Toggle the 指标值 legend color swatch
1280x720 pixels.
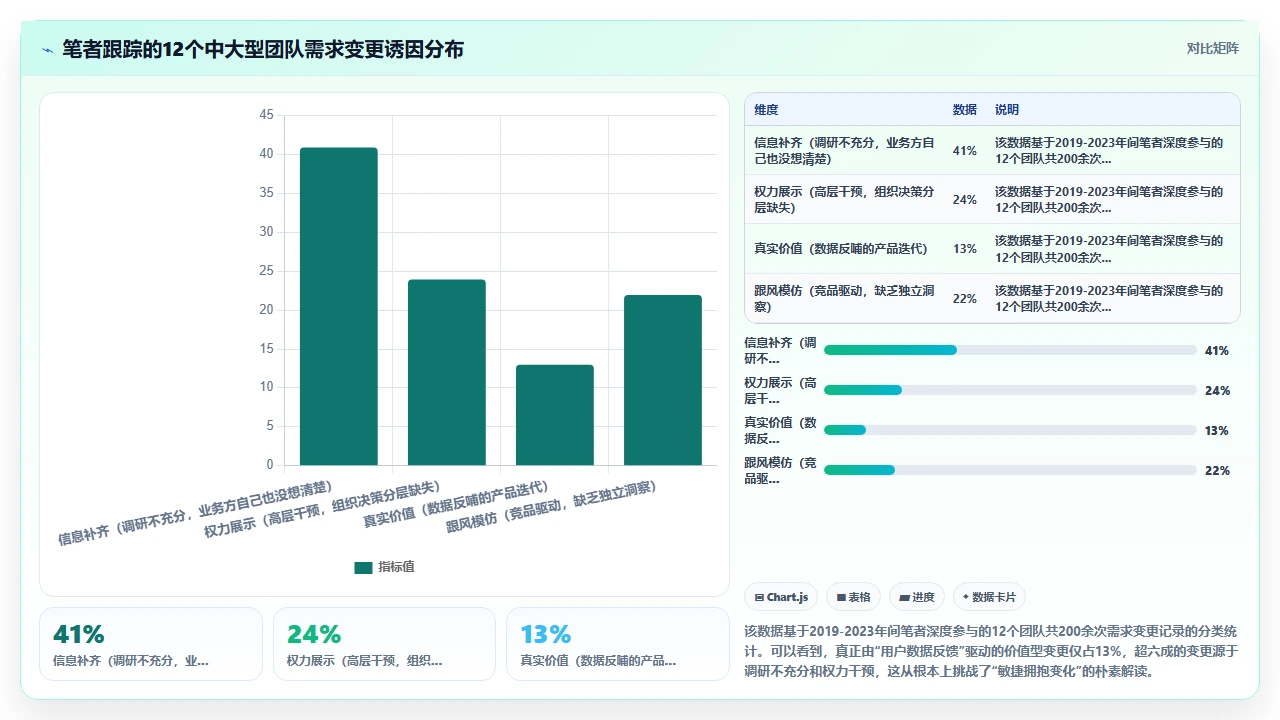pos(363,567)
